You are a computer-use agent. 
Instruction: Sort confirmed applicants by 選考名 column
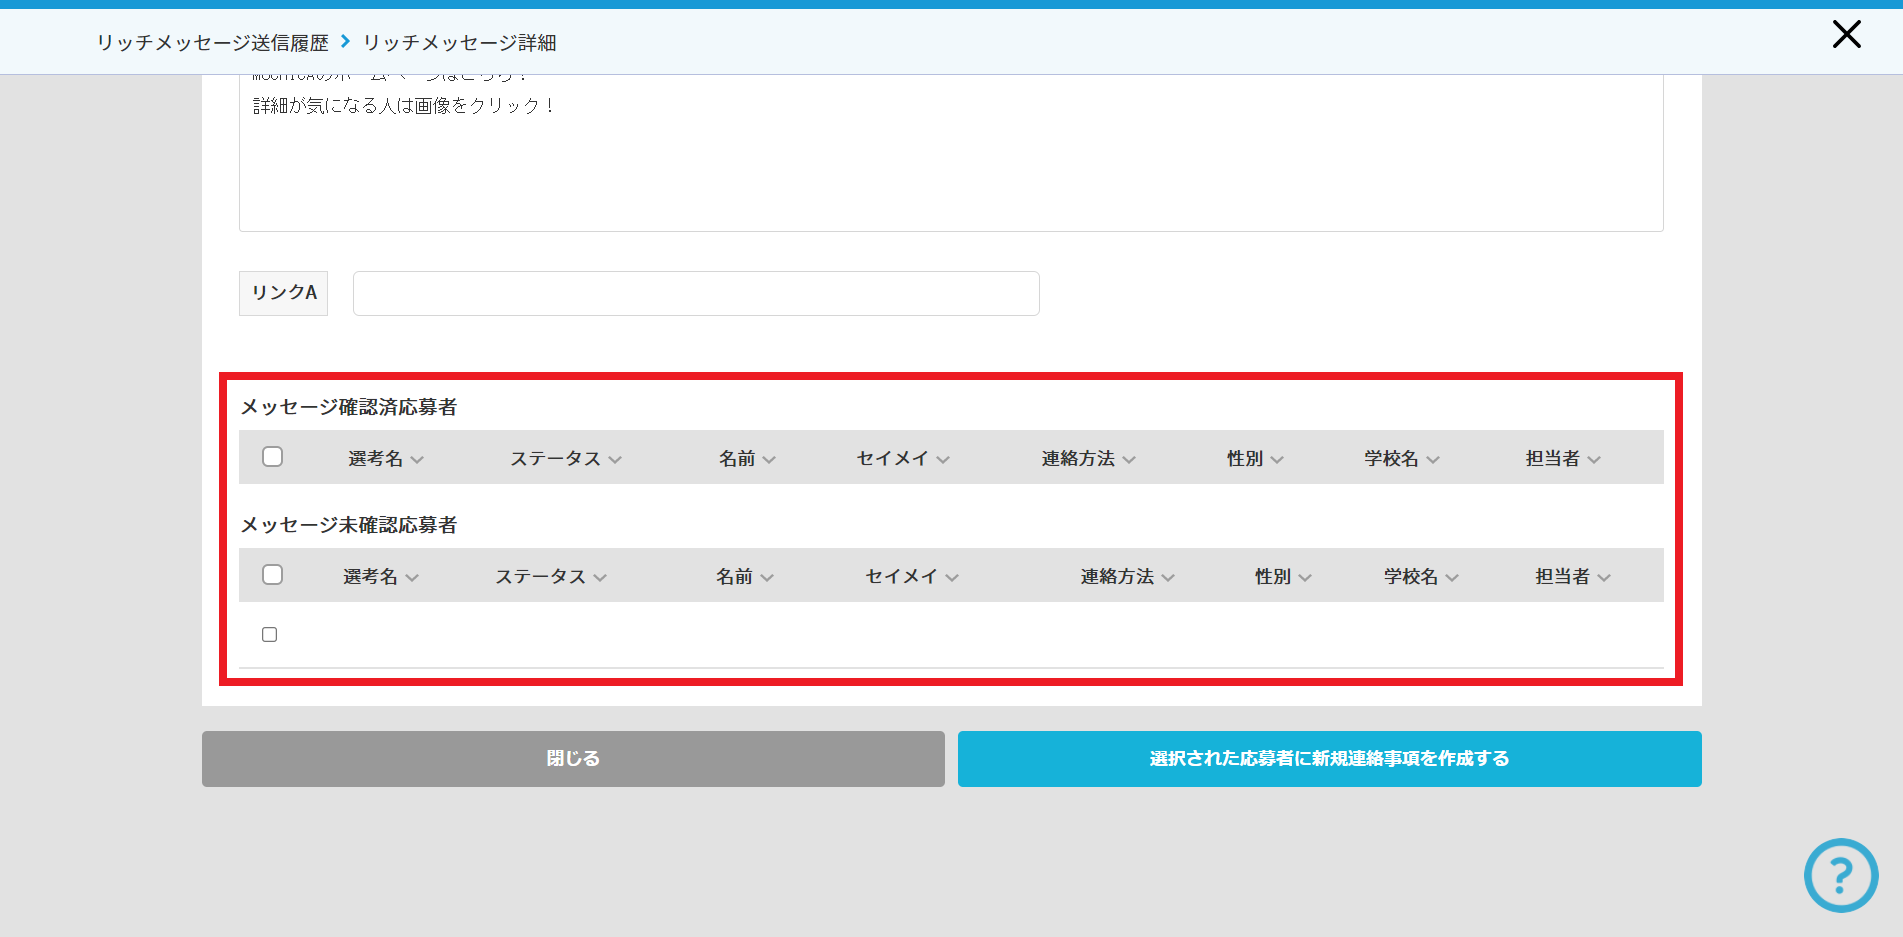point(385,459)
